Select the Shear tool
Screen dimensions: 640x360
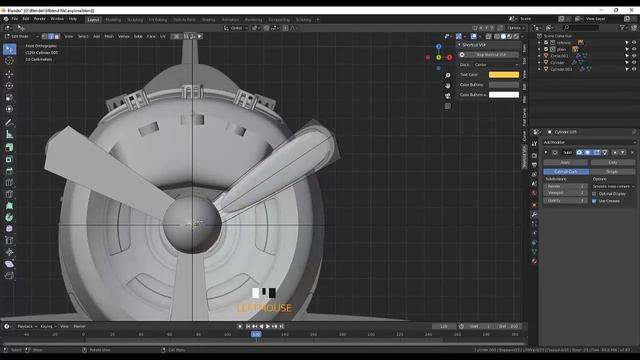click(x=9, y=264)
